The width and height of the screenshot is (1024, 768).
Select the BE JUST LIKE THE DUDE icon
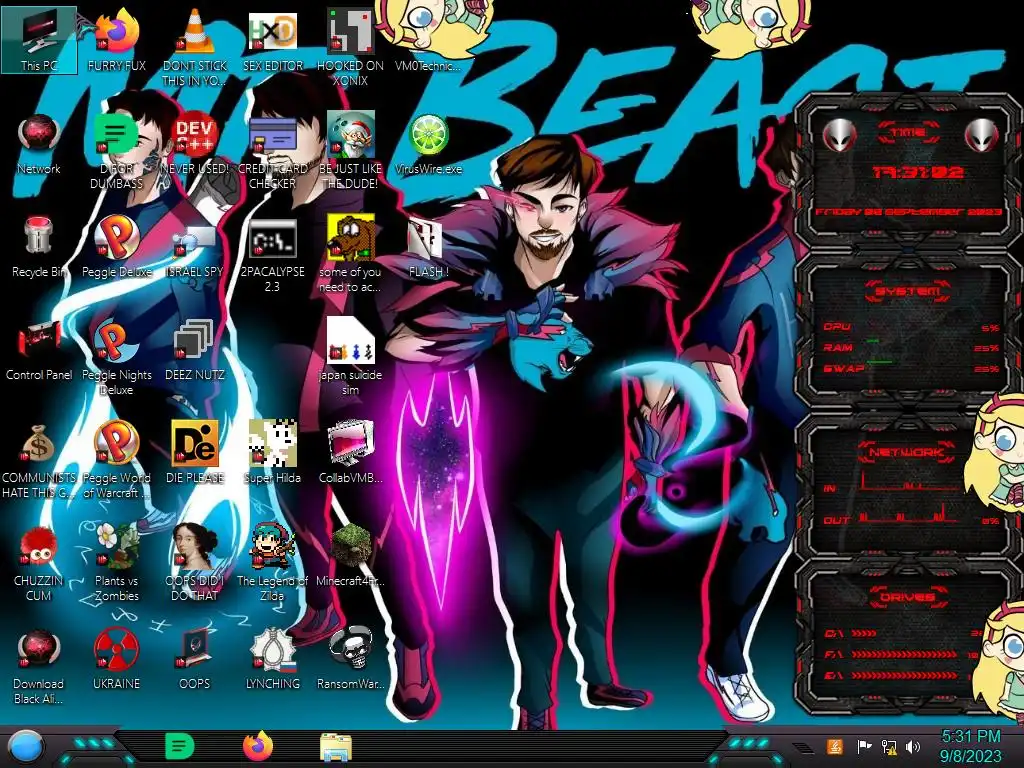351,152
